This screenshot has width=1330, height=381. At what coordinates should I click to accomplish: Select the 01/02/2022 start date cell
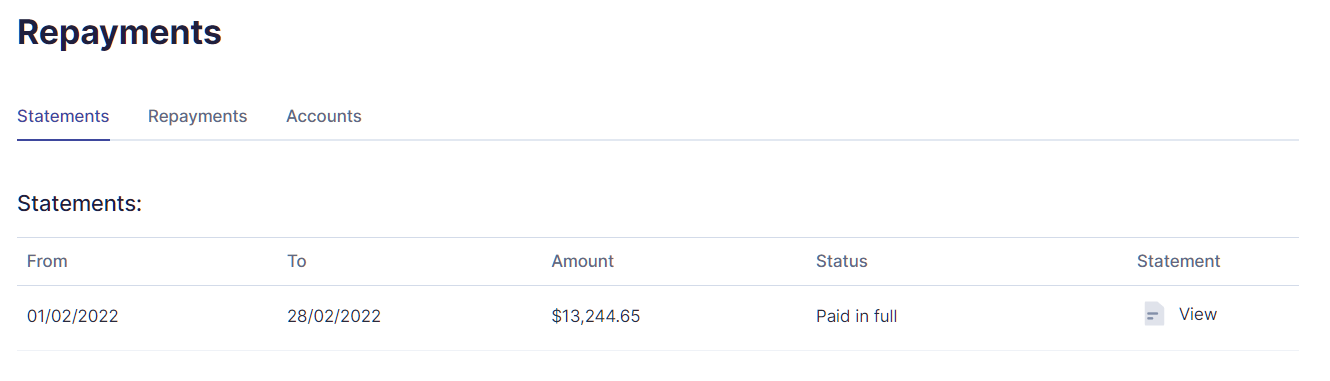(x=72, y=316)
